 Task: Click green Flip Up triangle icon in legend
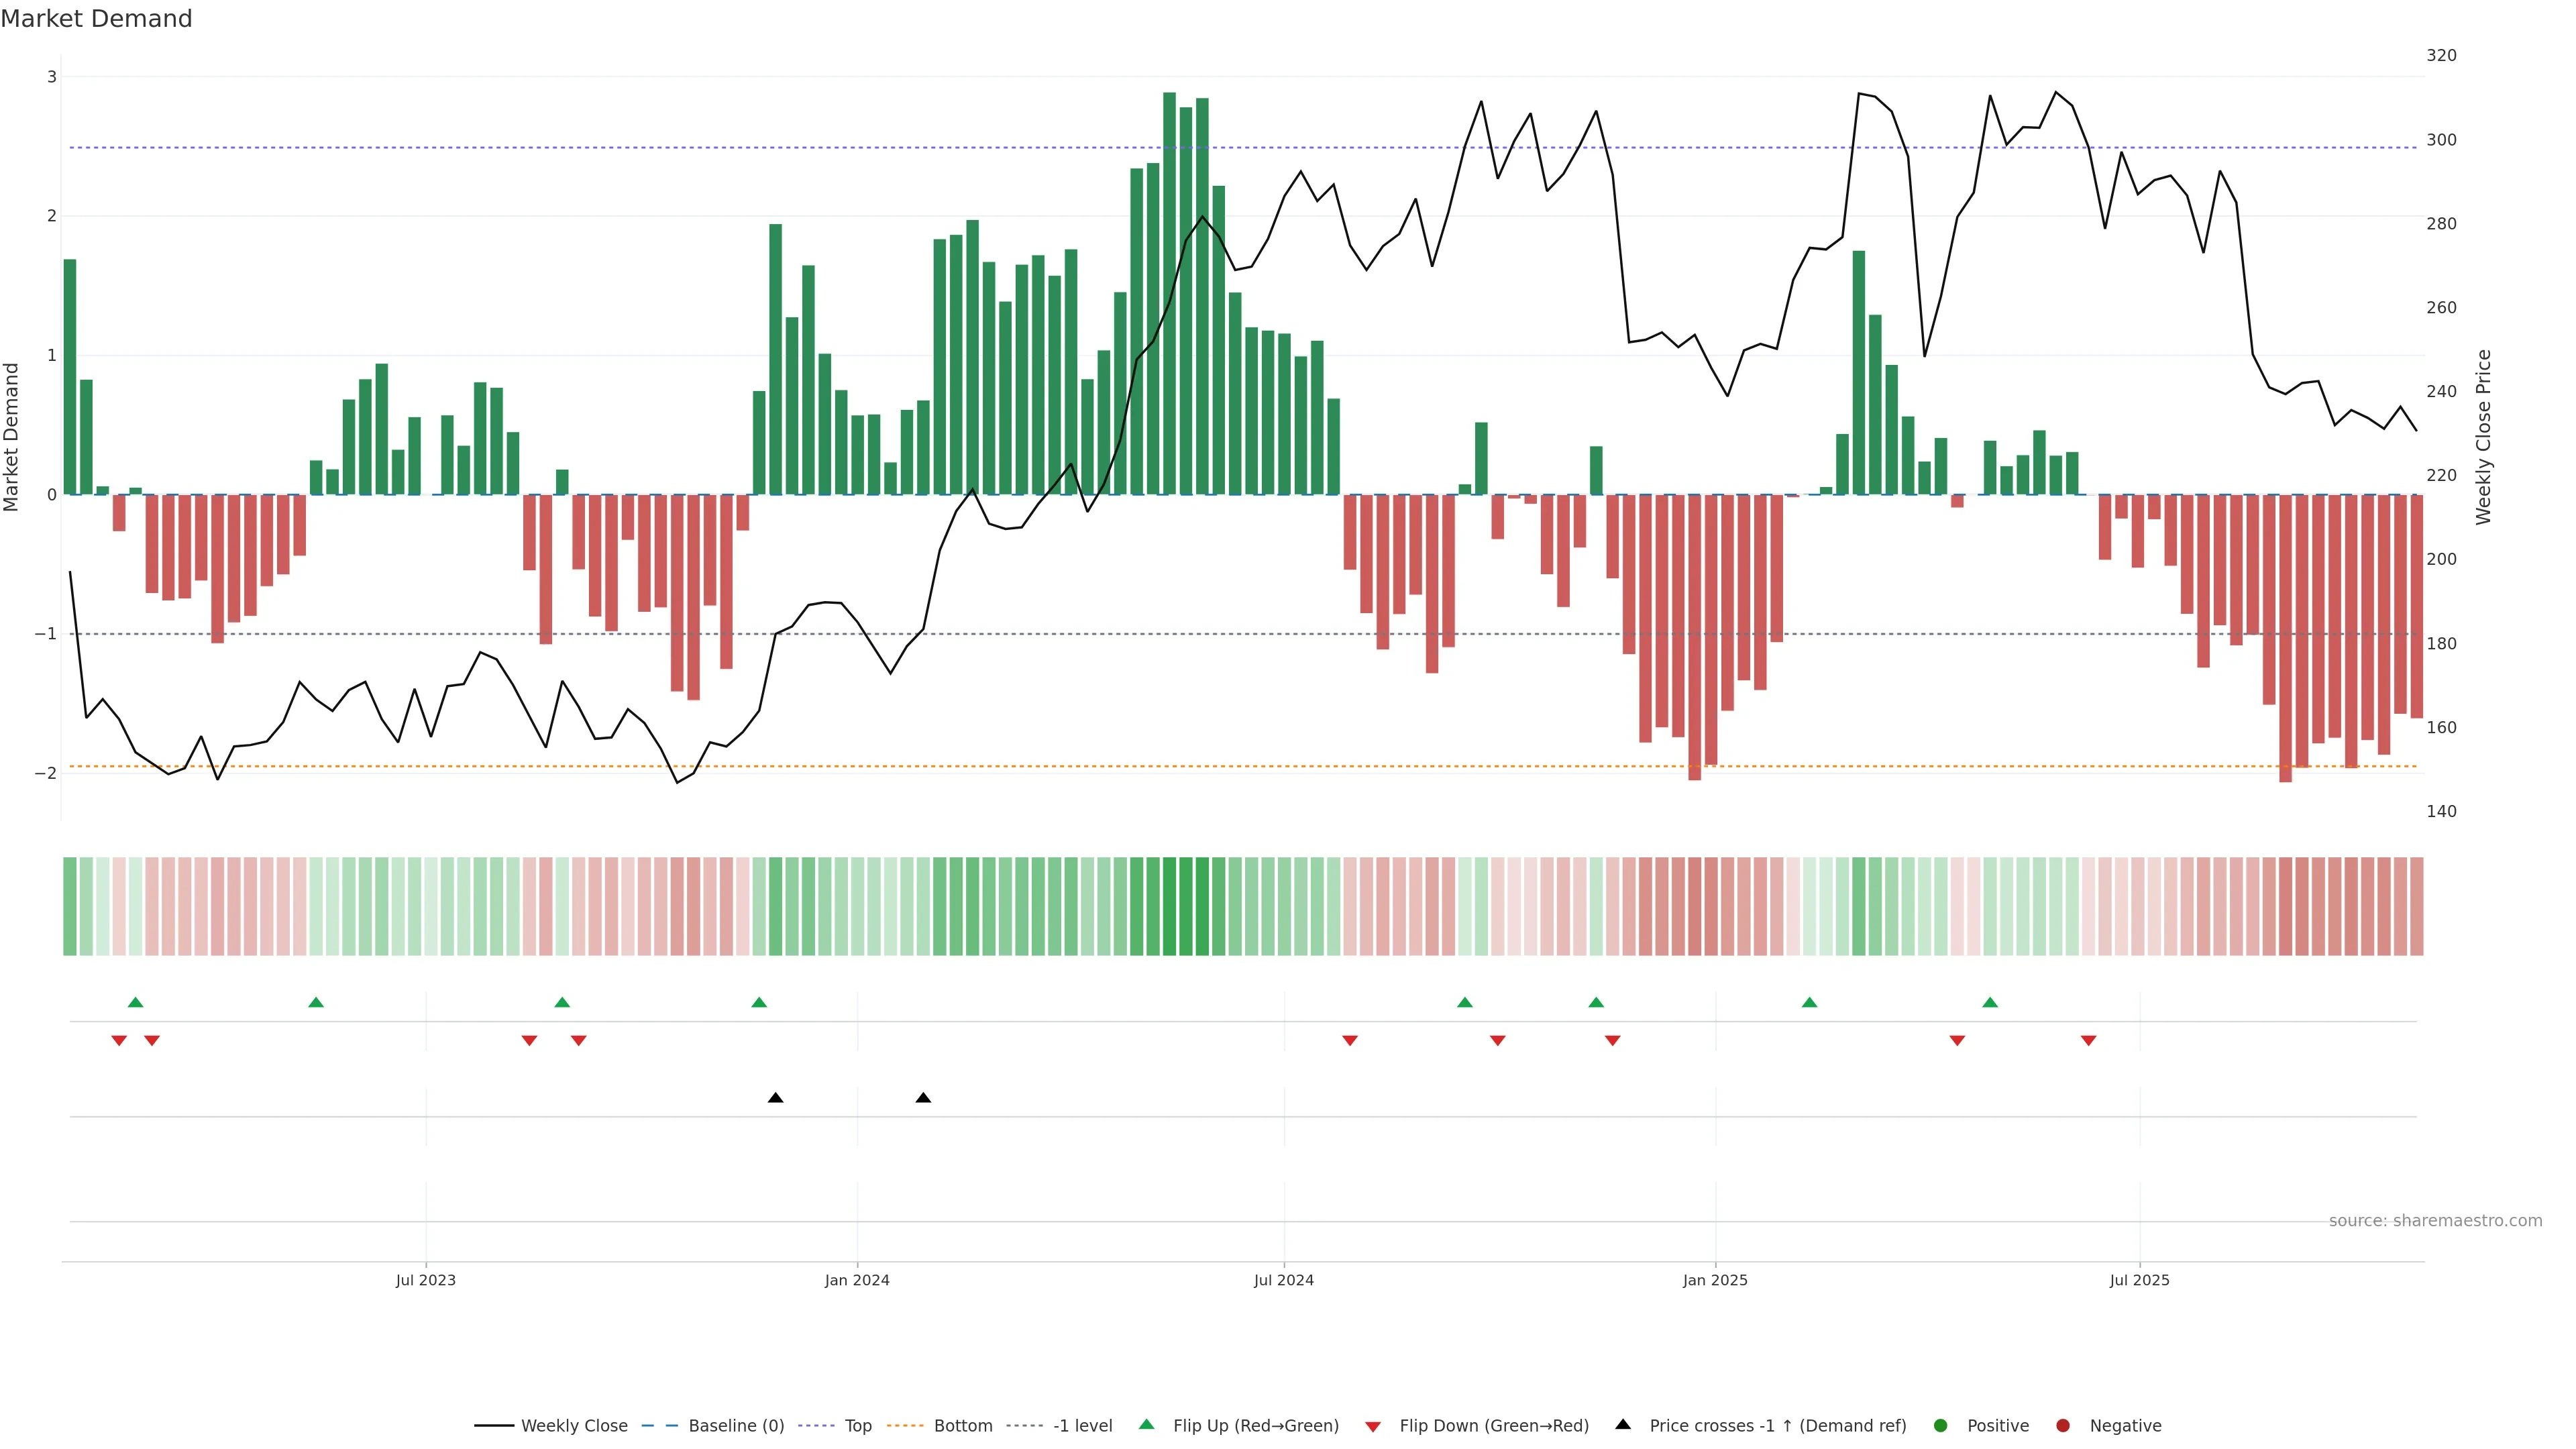[x=1147, y=1424]
